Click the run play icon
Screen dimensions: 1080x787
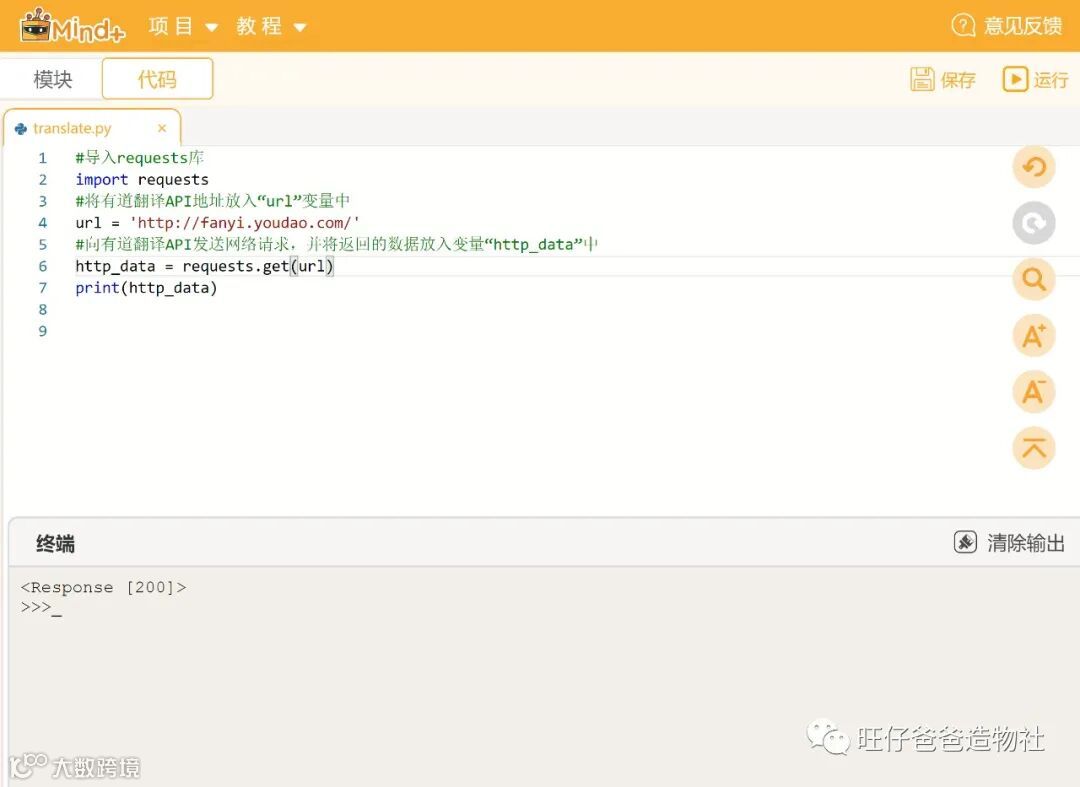click(1015, 78)
